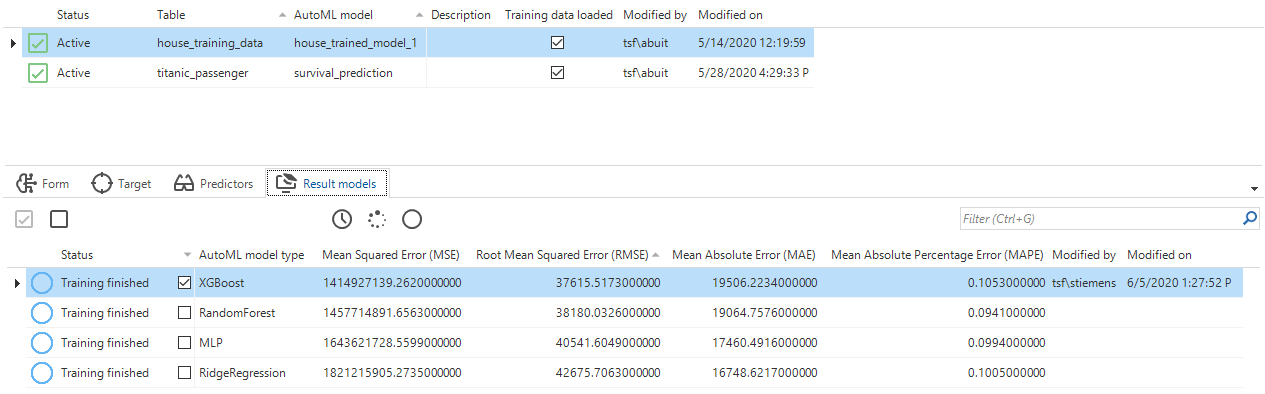Click Training finished status in MLP row
1265x394 pixels.
[x=105, y=343]
